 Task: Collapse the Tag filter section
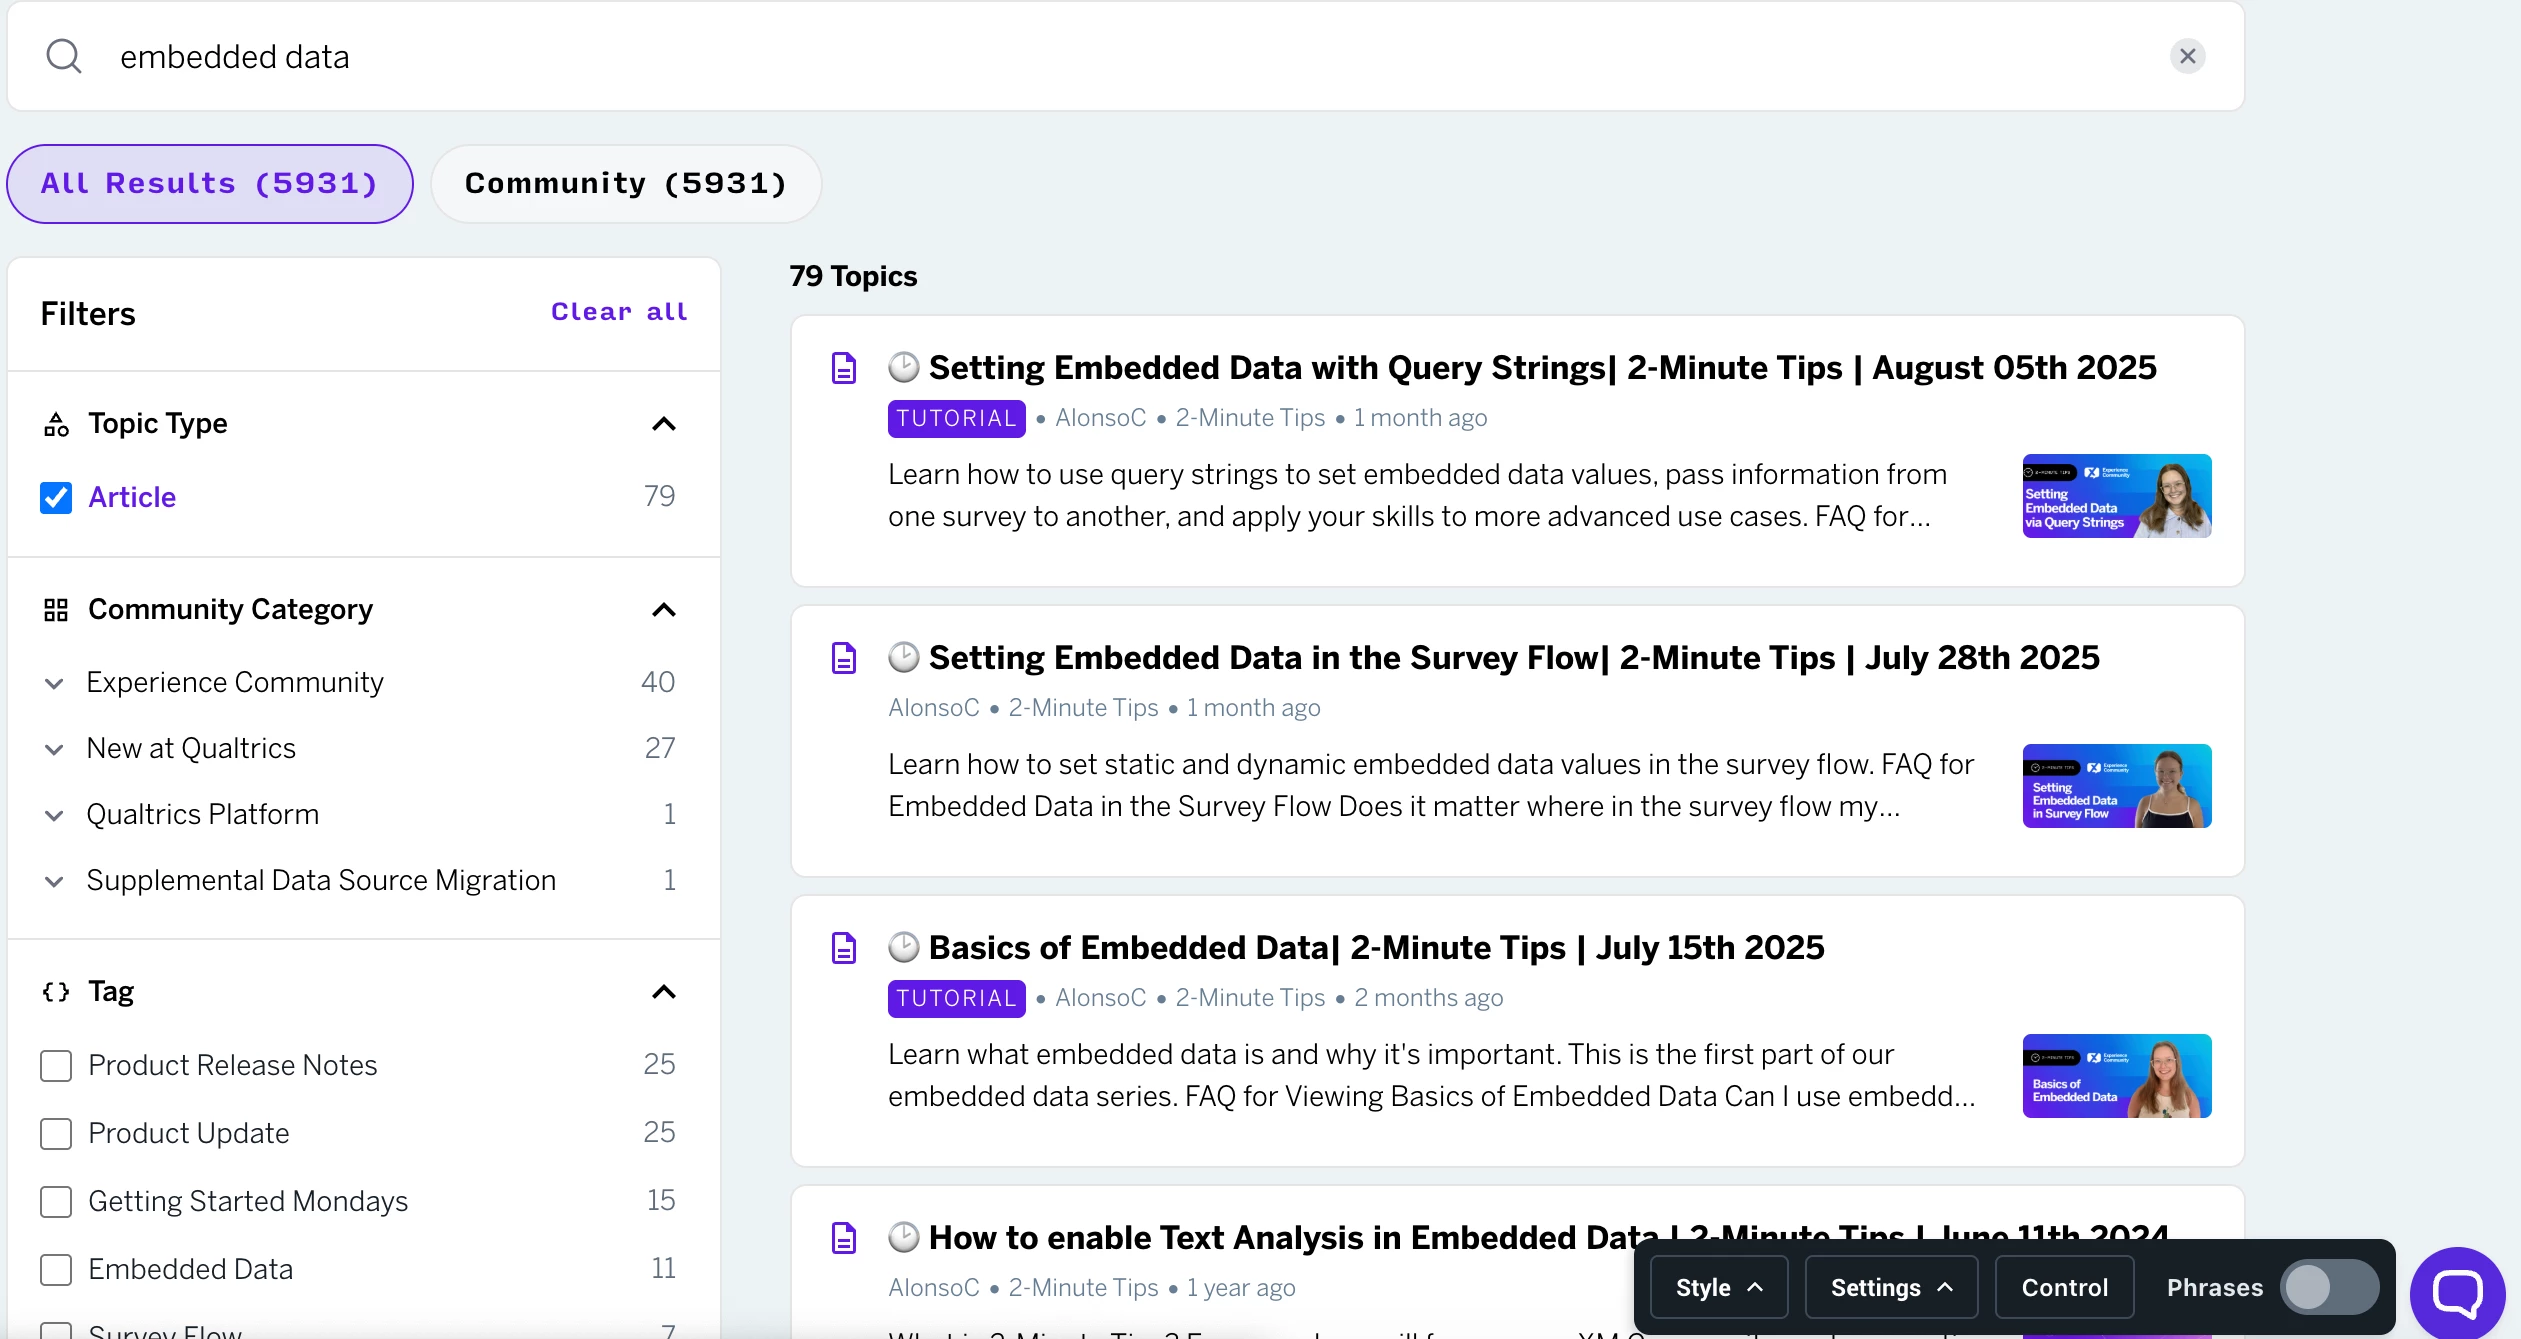(664, 992)
